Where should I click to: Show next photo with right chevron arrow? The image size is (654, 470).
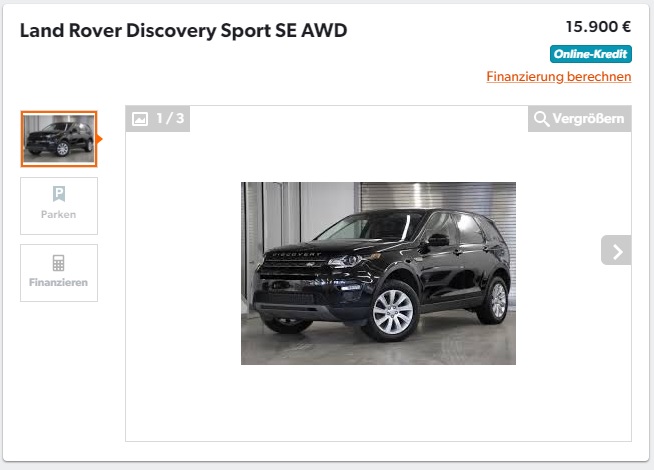616,250
